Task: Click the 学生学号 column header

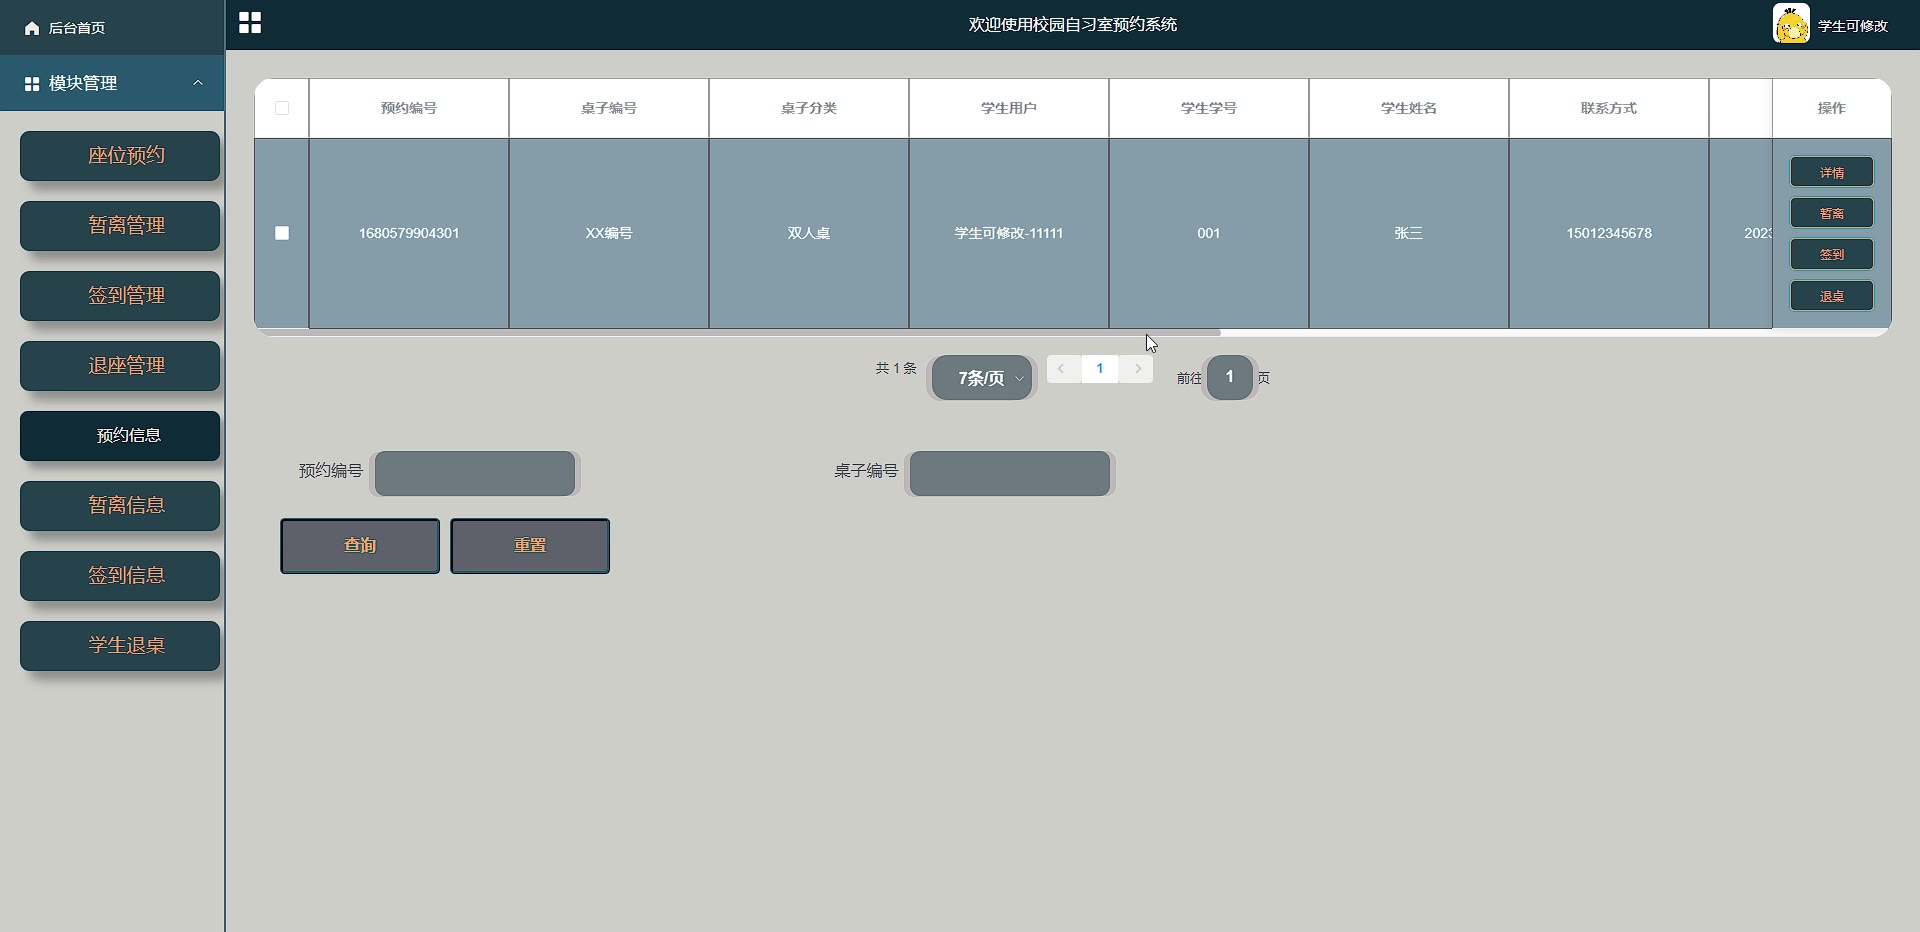Action: [x=1209, y=108]
